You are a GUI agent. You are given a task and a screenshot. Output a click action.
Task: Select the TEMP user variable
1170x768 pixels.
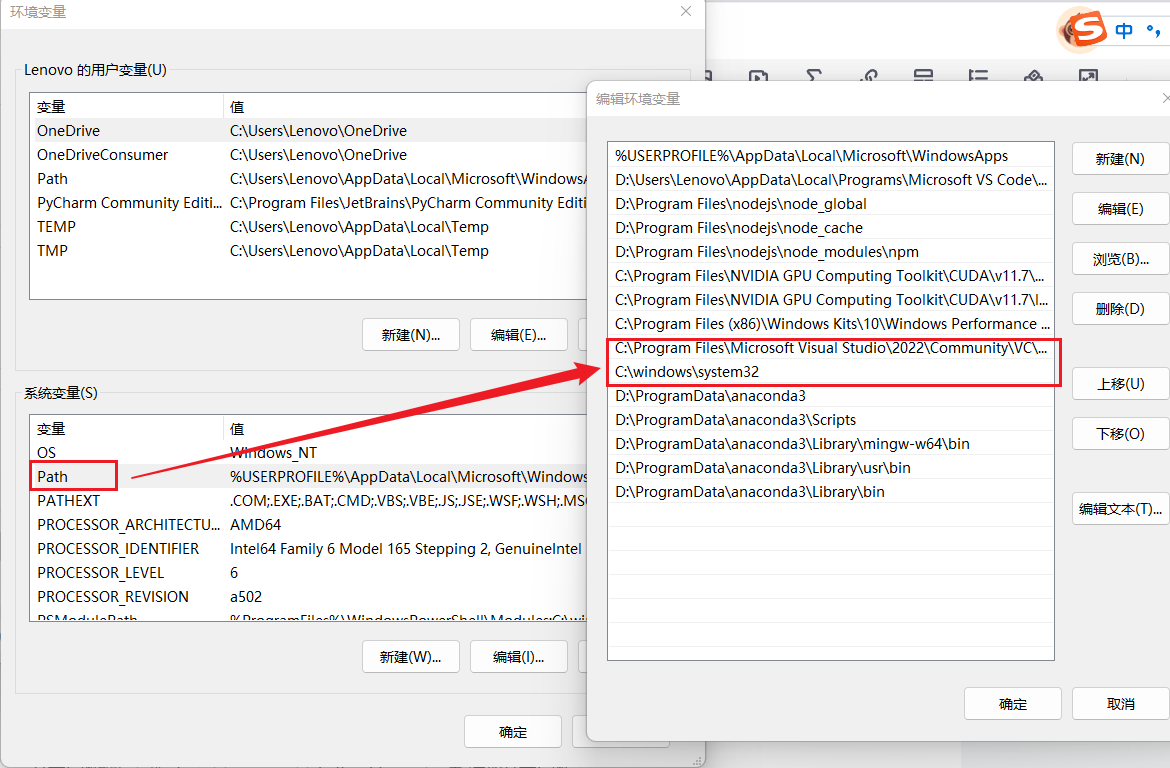(x=310, y=226)
